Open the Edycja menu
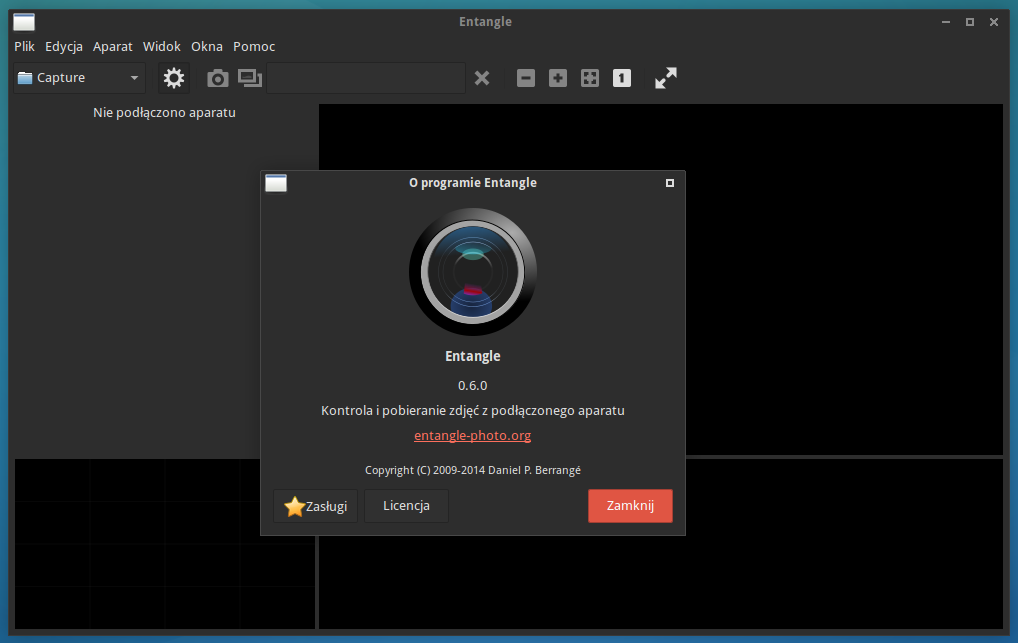The width and height of the screenshot is (1018, 643). (64, 46)
